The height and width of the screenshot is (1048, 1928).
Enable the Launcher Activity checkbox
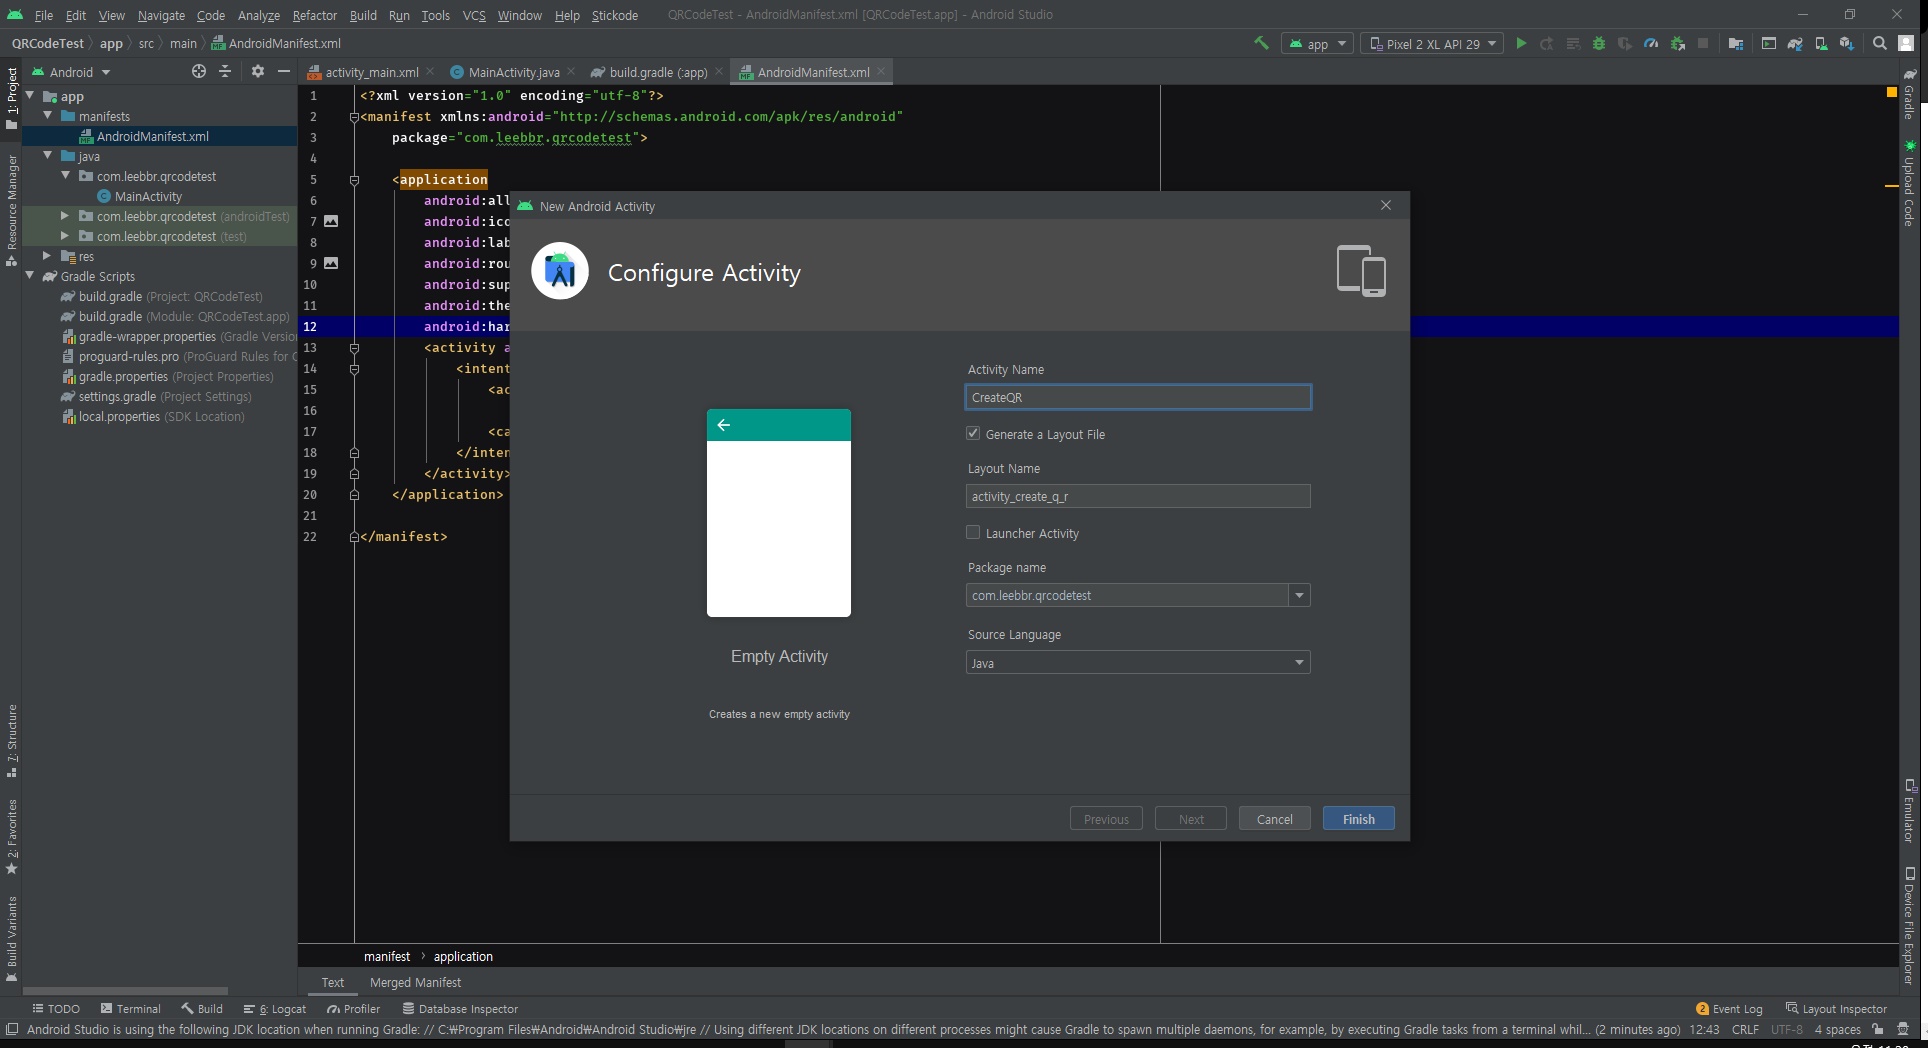(x=973, y=532)
